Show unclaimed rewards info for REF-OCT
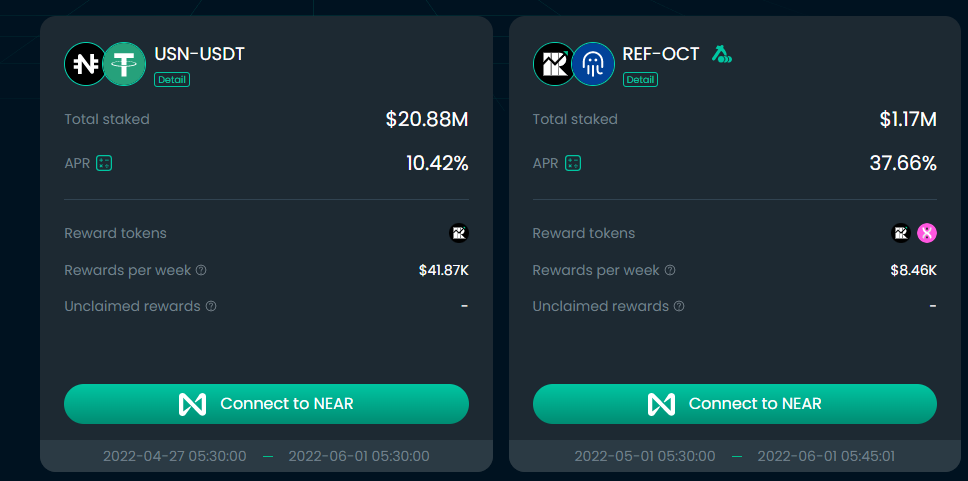Image resolution: width=968 pixels, height=481 pixels. [x=679, y=306]
